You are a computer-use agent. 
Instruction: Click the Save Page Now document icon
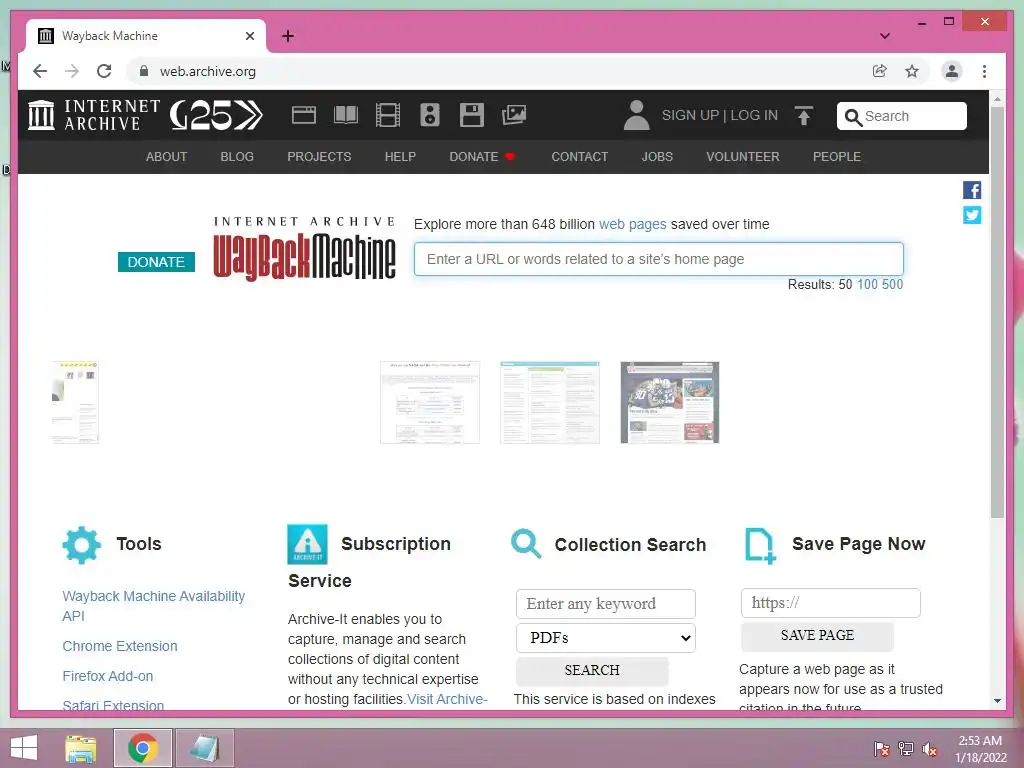[760, 546]
